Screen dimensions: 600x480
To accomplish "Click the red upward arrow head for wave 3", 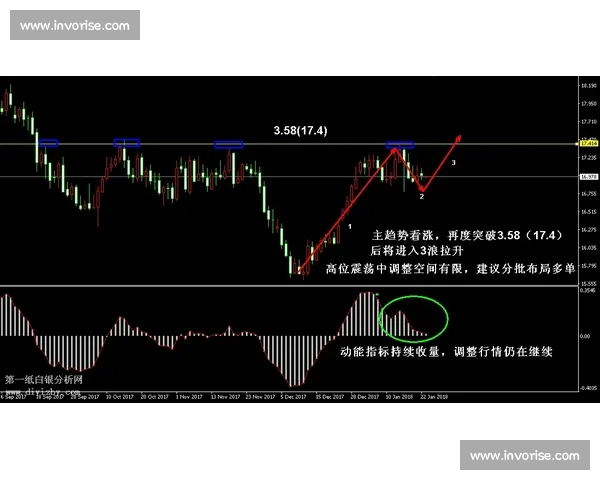I will click(x=459, y=136).
